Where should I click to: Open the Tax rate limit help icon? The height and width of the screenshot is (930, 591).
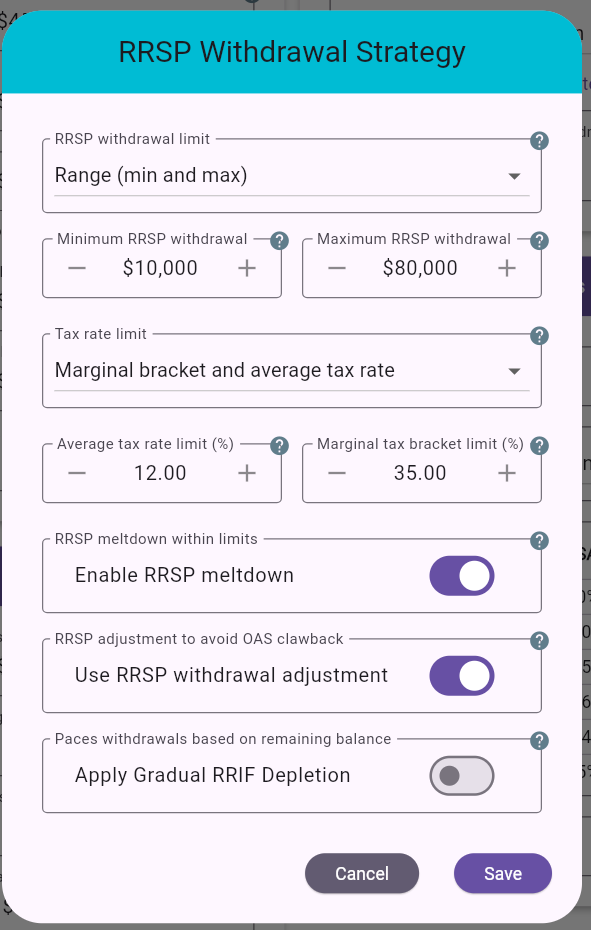tap(539, 336)
